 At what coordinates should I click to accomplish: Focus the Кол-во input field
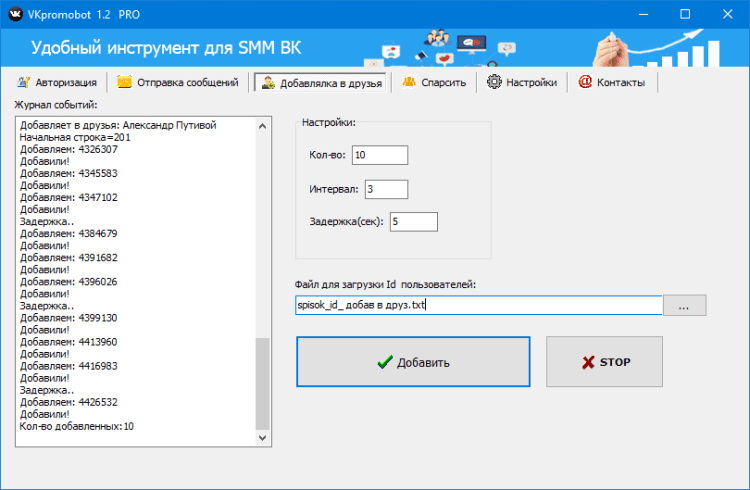(x=380, y=155)
